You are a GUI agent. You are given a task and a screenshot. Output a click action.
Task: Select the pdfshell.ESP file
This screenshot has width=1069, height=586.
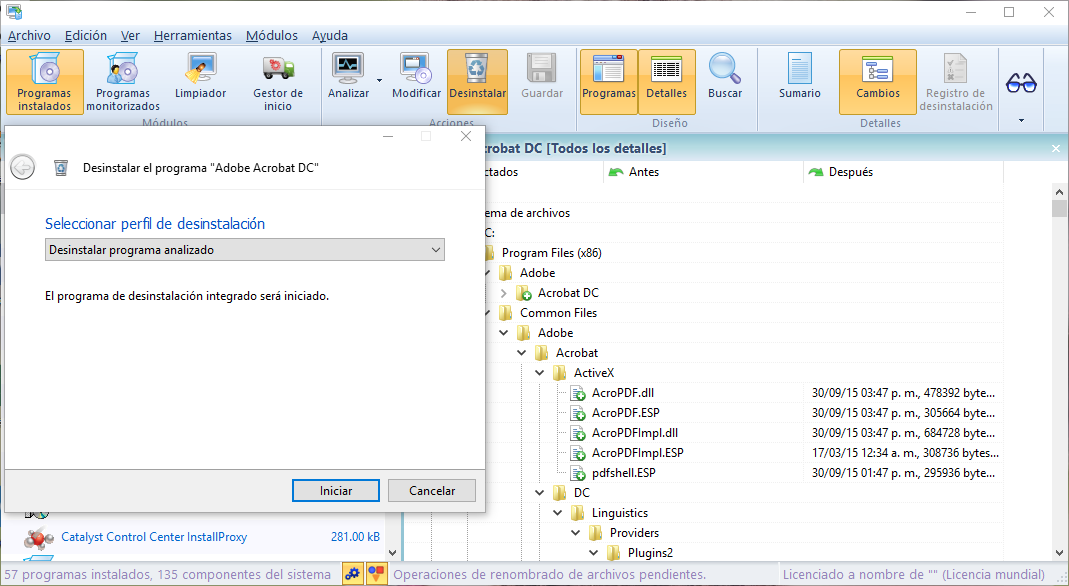[624, 473]
